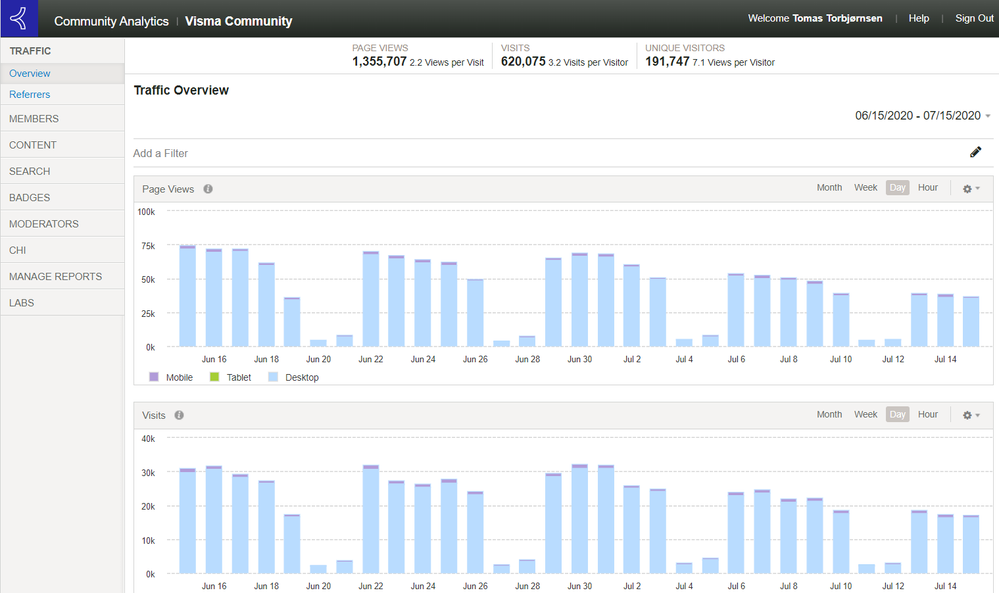Switch Page Views chart to Week
Viewport: 999px width, 593px height.
865,188
